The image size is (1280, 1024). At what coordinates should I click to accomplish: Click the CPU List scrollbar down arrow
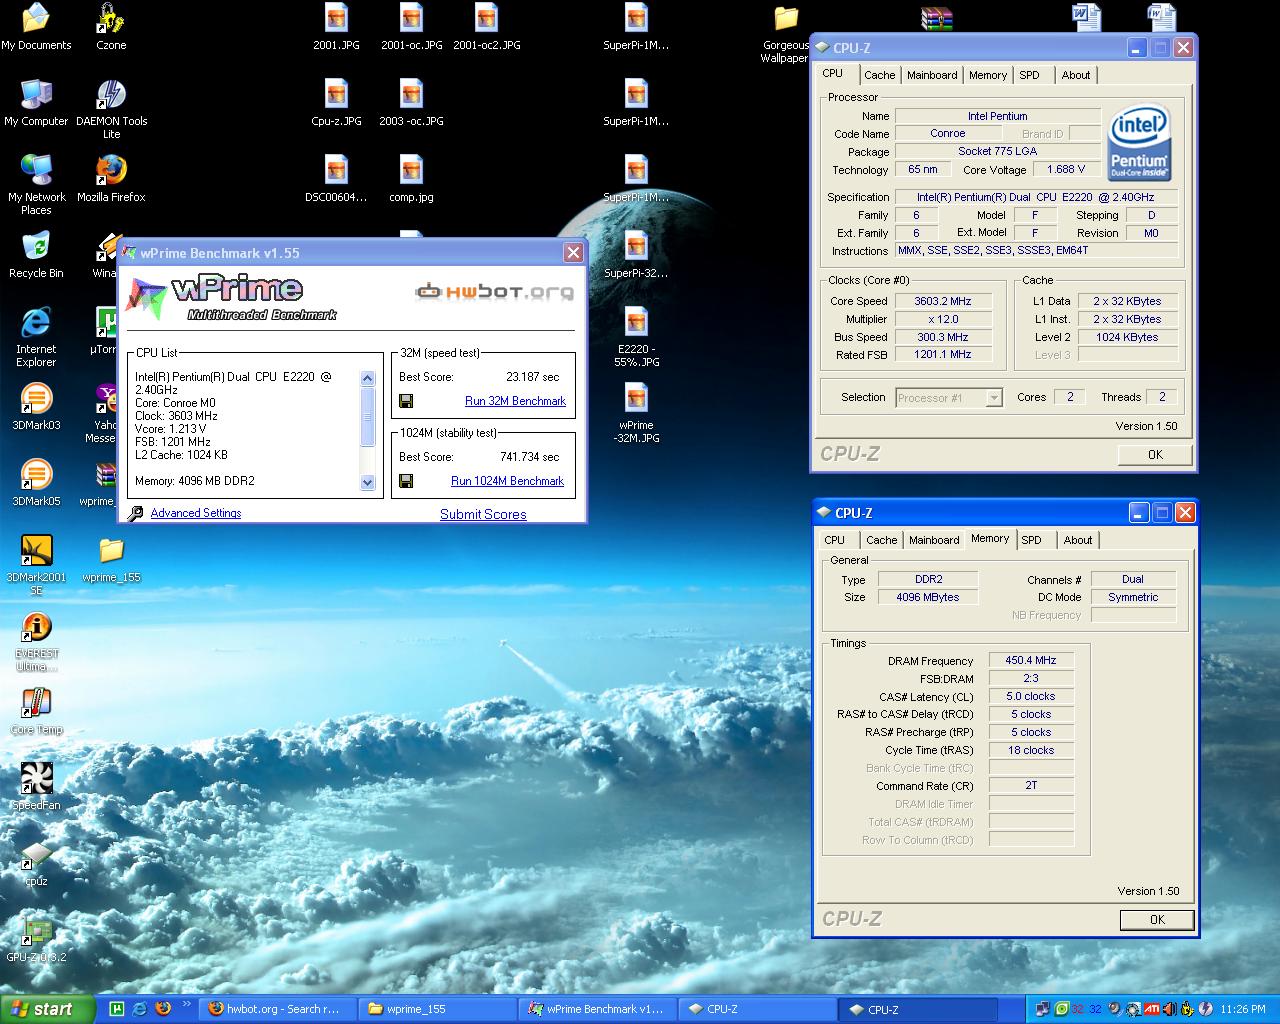coord(367,483)
